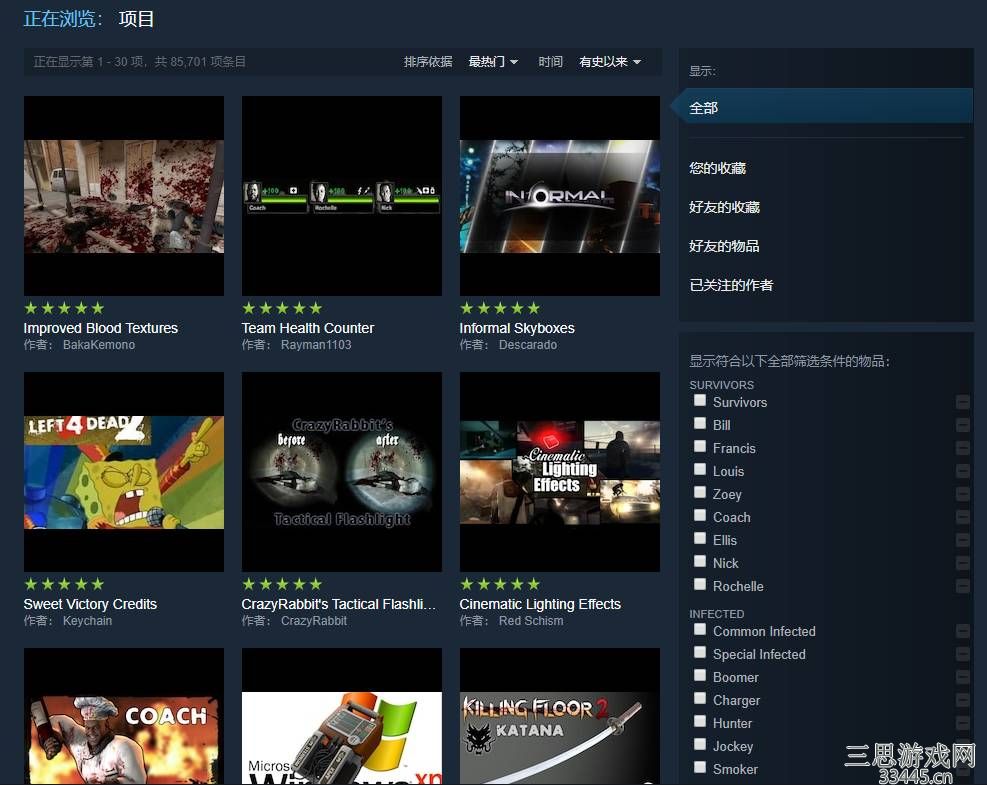Click the author name Descarado
This screenshot has height=785, width=987.
coord(527,345)
